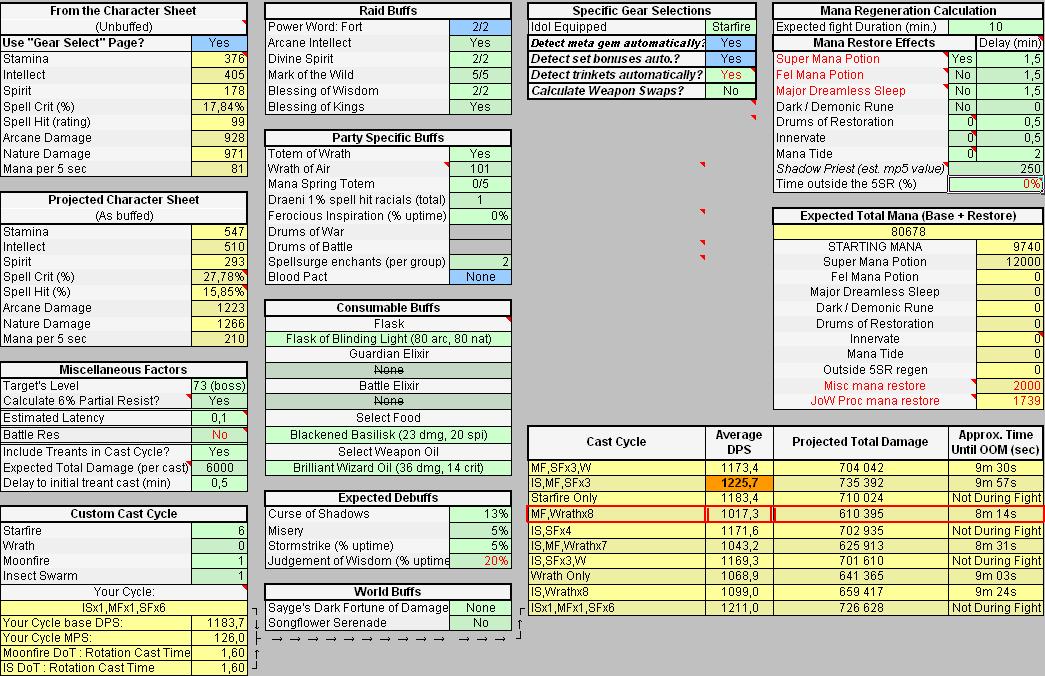Select the highlighted MF,Wrathx8 cast cycle row
This screenshot has height=676, width=1045.
785,514
